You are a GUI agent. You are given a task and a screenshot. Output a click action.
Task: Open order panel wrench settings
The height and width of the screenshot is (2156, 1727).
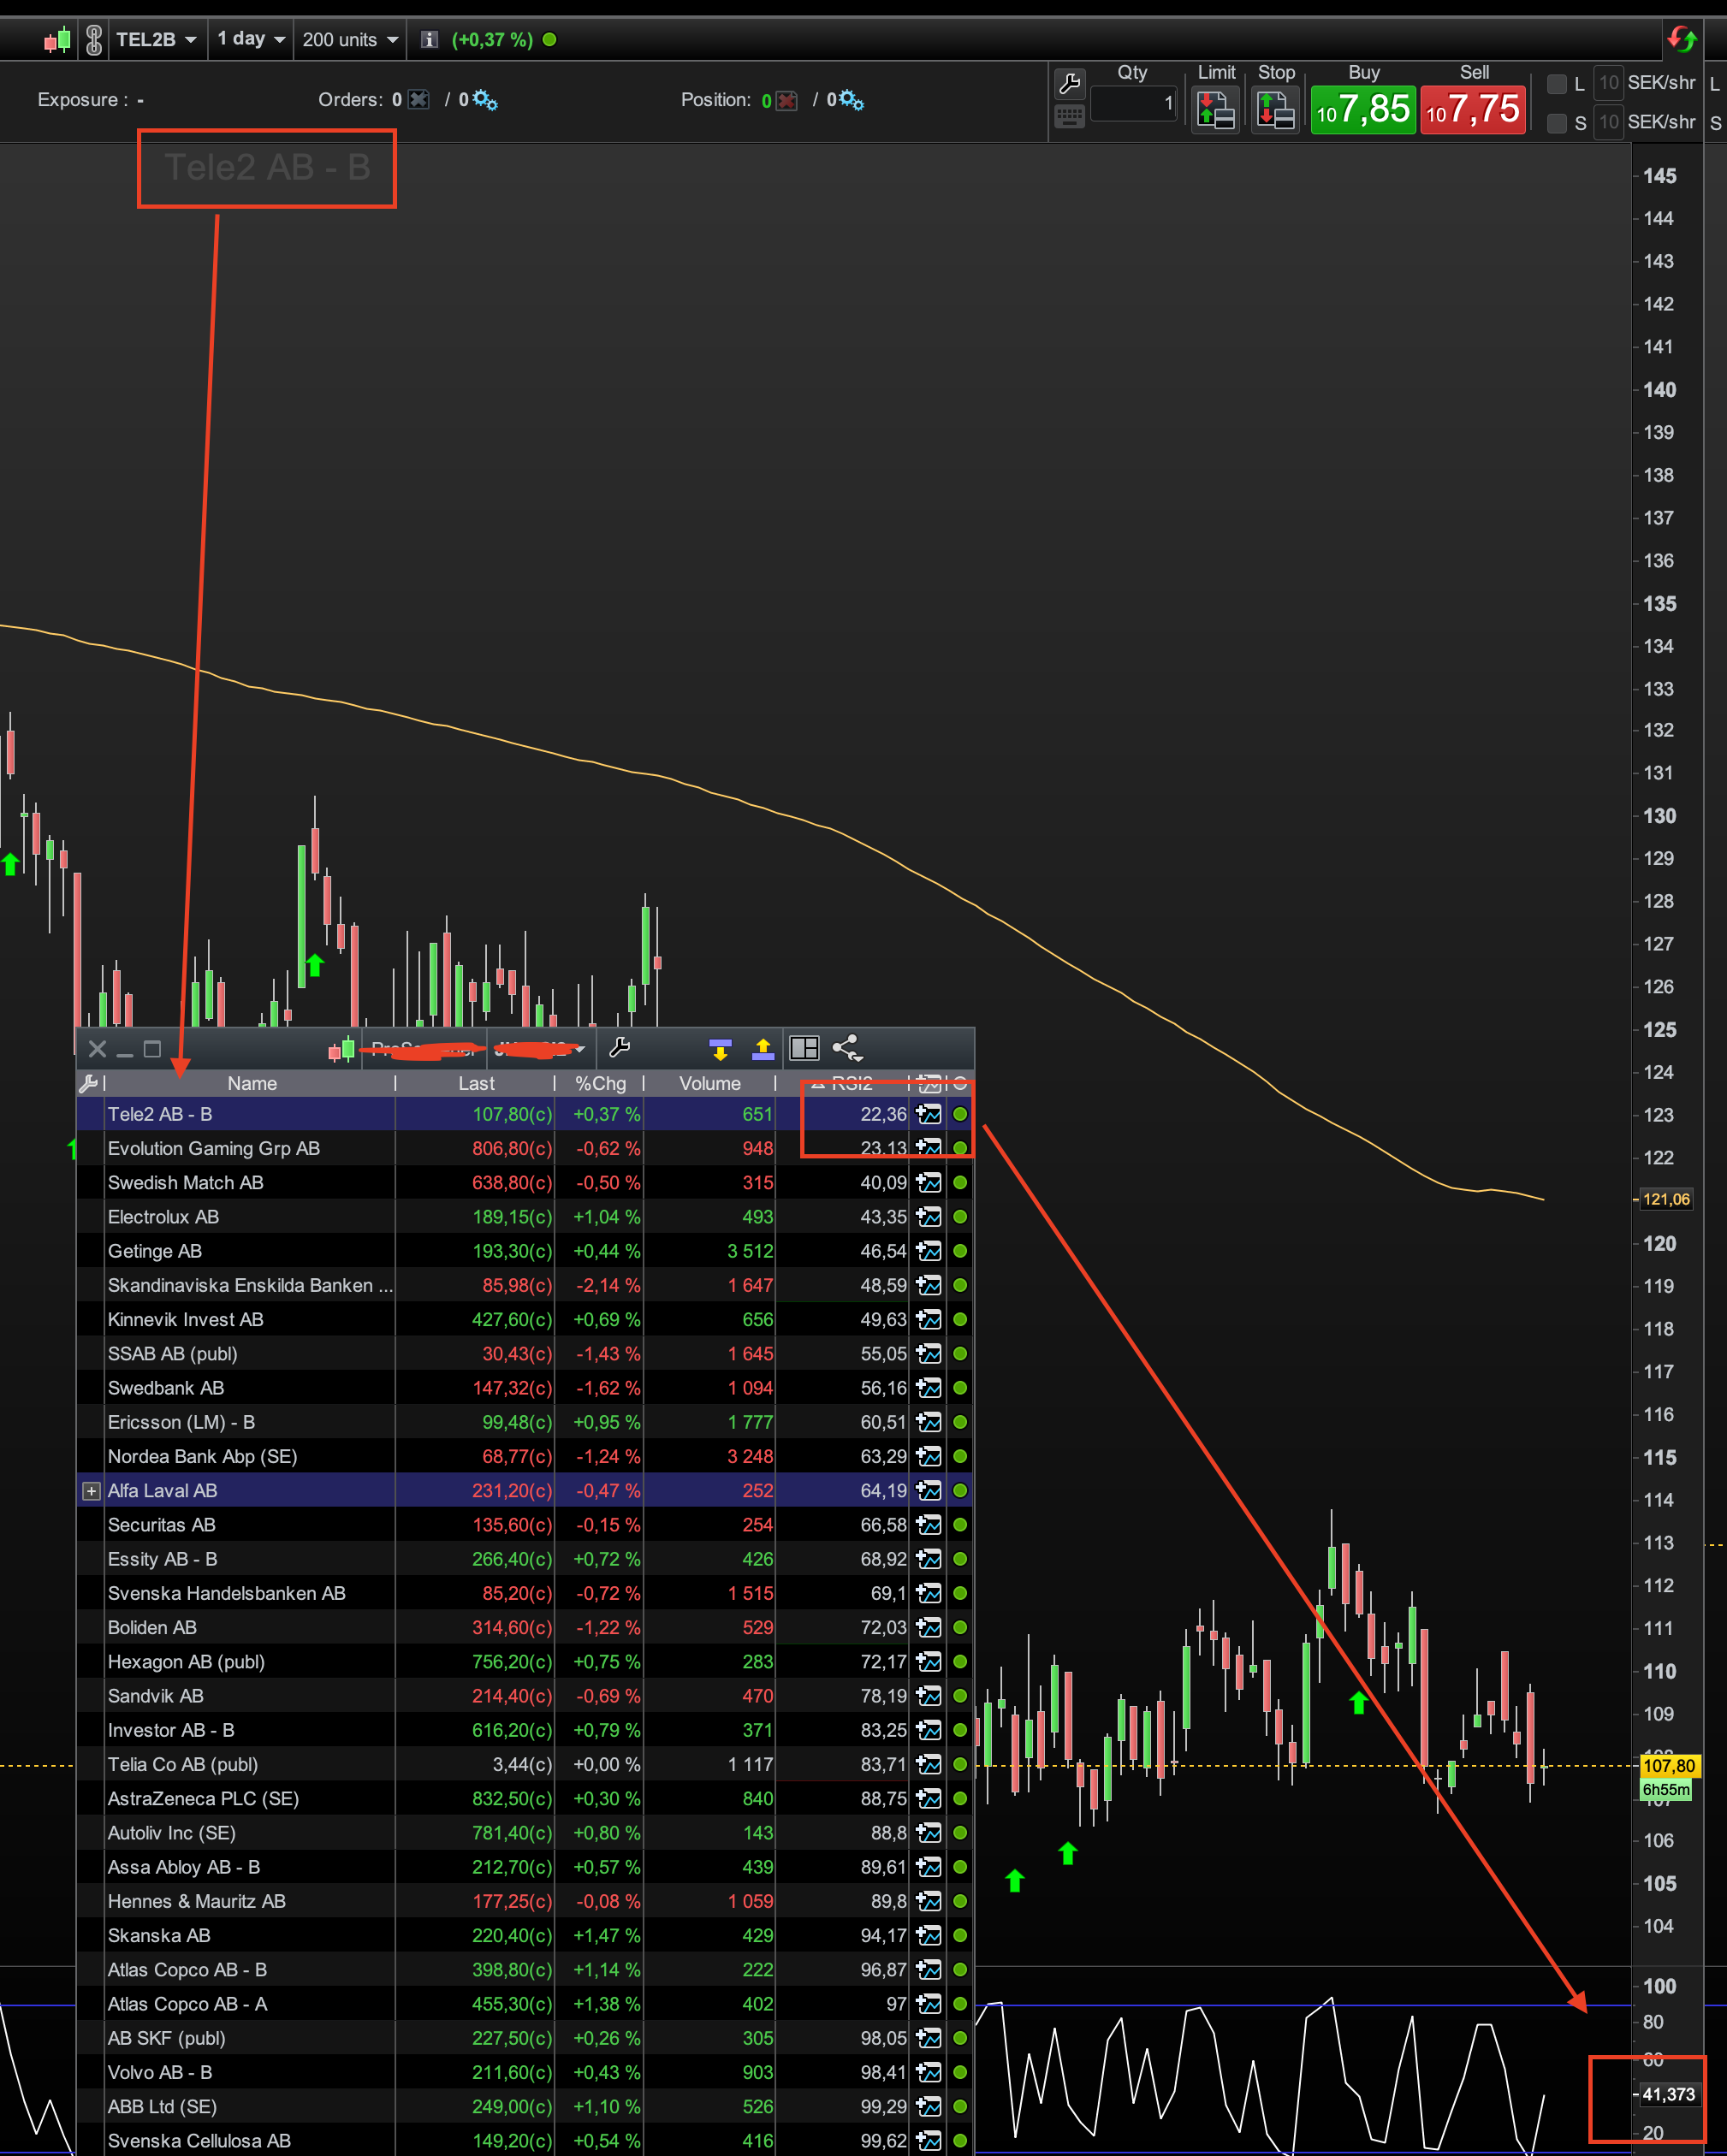(1069, 83)
